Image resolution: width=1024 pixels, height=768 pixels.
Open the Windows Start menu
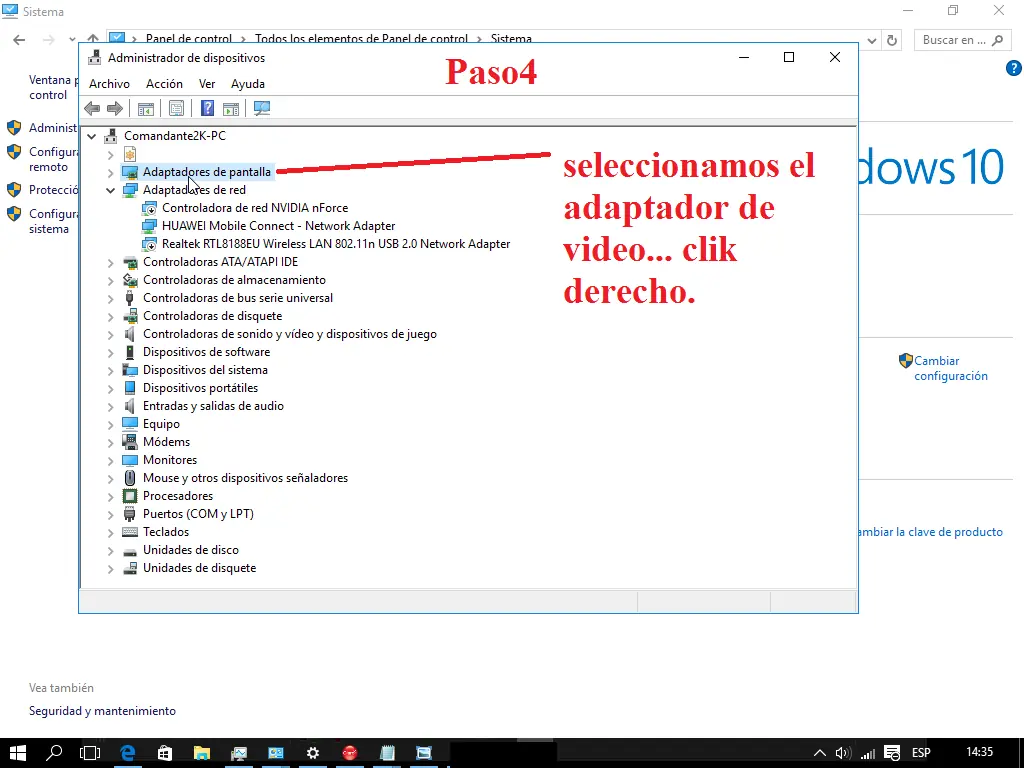click(x=18, y=753)
